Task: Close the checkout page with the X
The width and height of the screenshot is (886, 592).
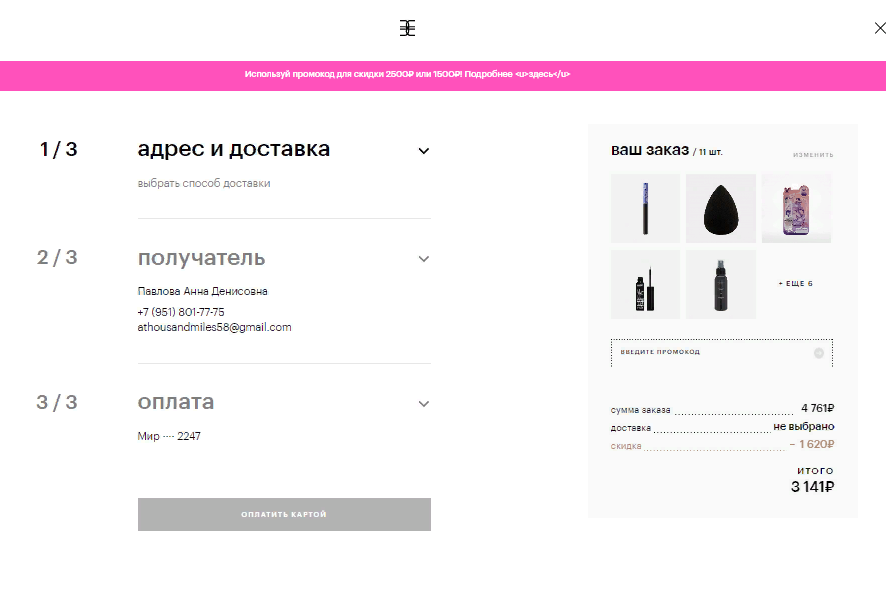Action: (x=879, y=28)
